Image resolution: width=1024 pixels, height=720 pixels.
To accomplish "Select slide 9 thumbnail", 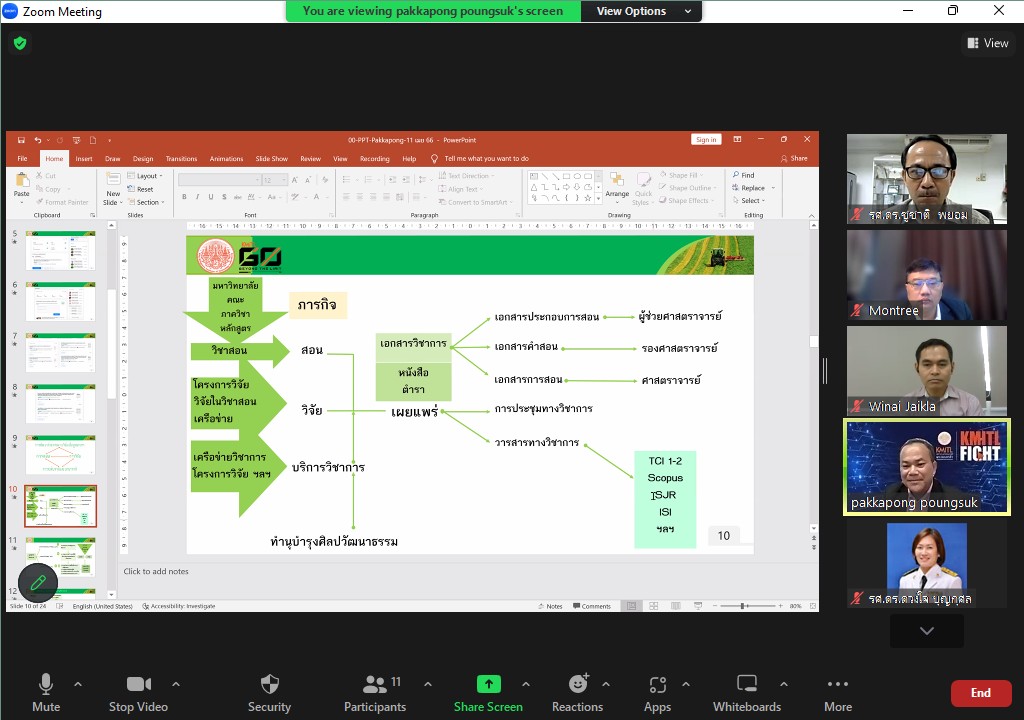I will 60,455.
